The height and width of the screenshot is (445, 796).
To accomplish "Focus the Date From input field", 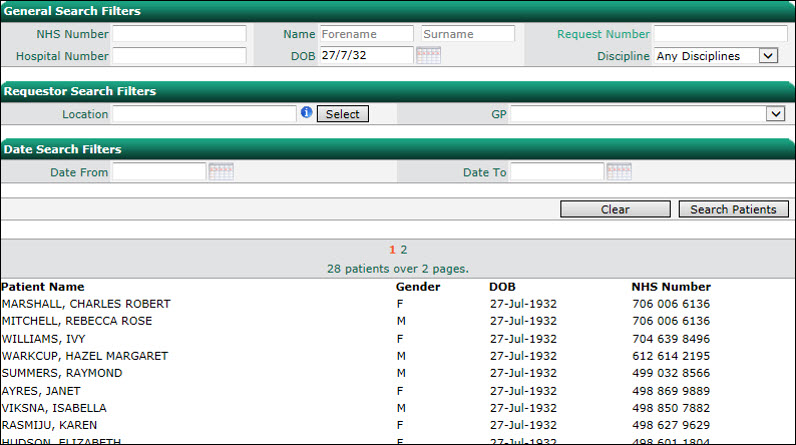I will click(159, 172).
